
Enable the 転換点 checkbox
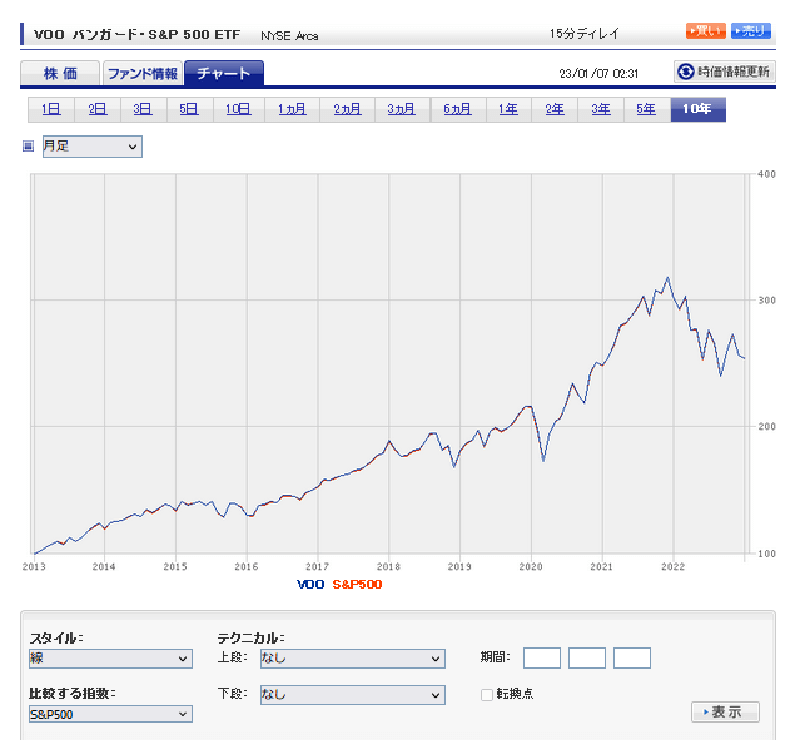[487, 694]
